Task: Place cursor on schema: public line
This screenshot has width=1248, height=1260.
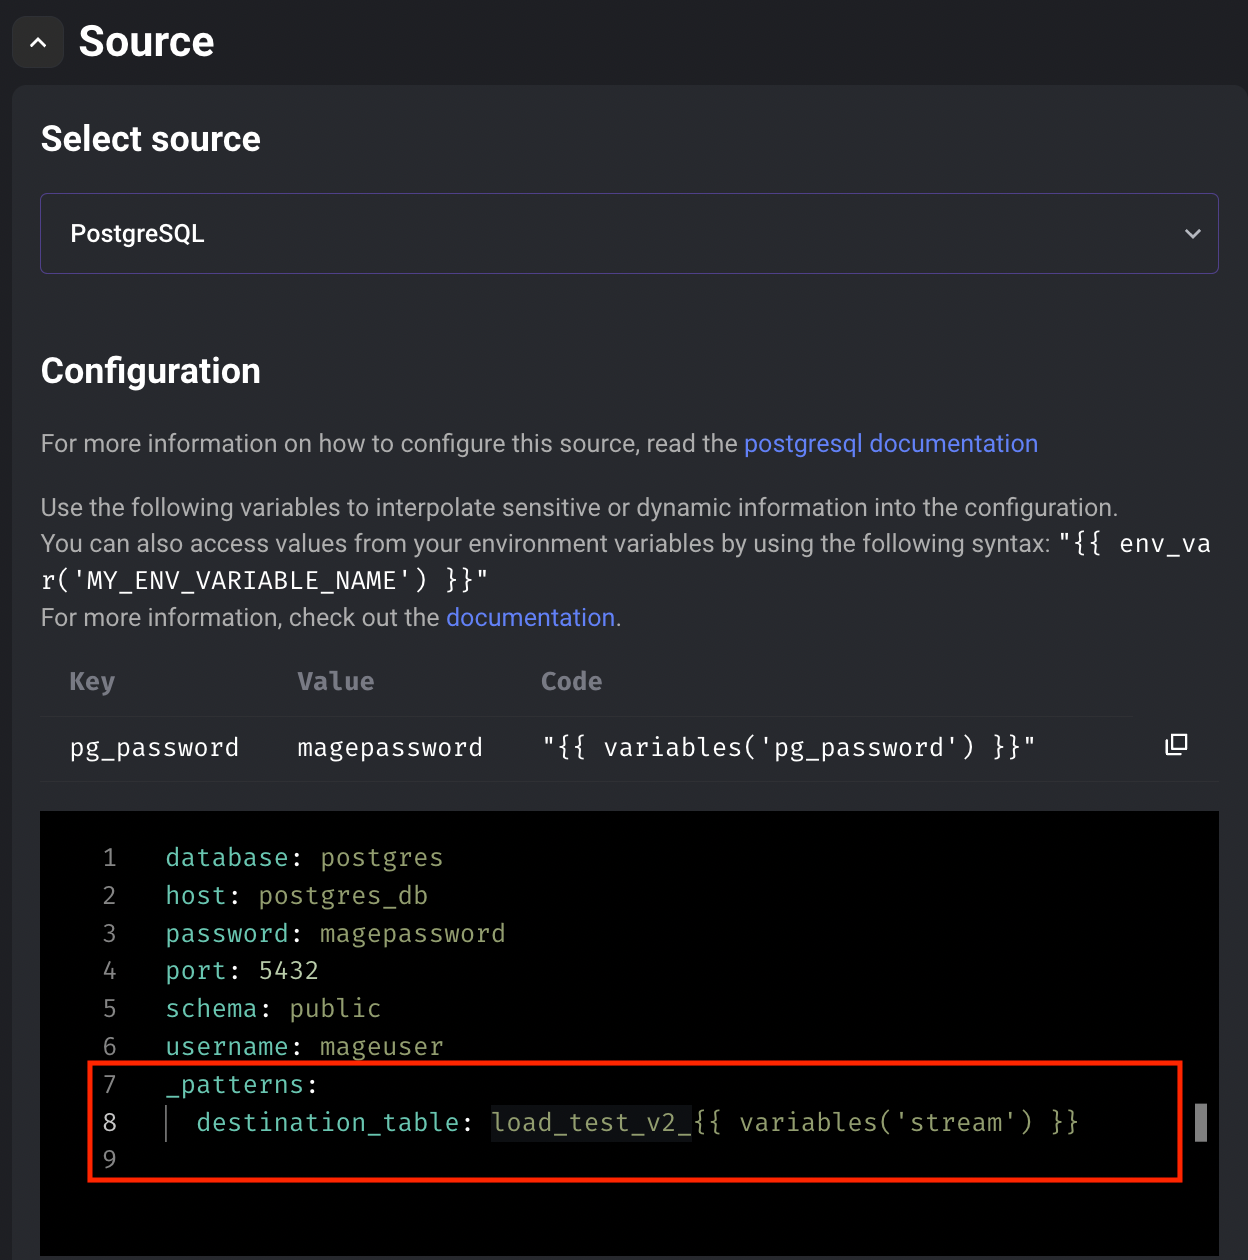Action: click(273, 1009)
